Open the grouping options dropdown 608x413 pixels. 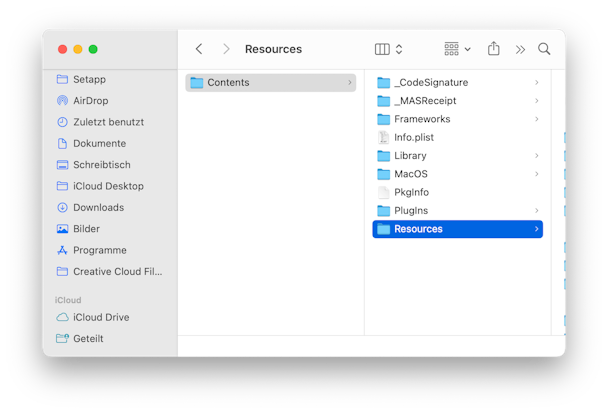[x=457, y=49]
